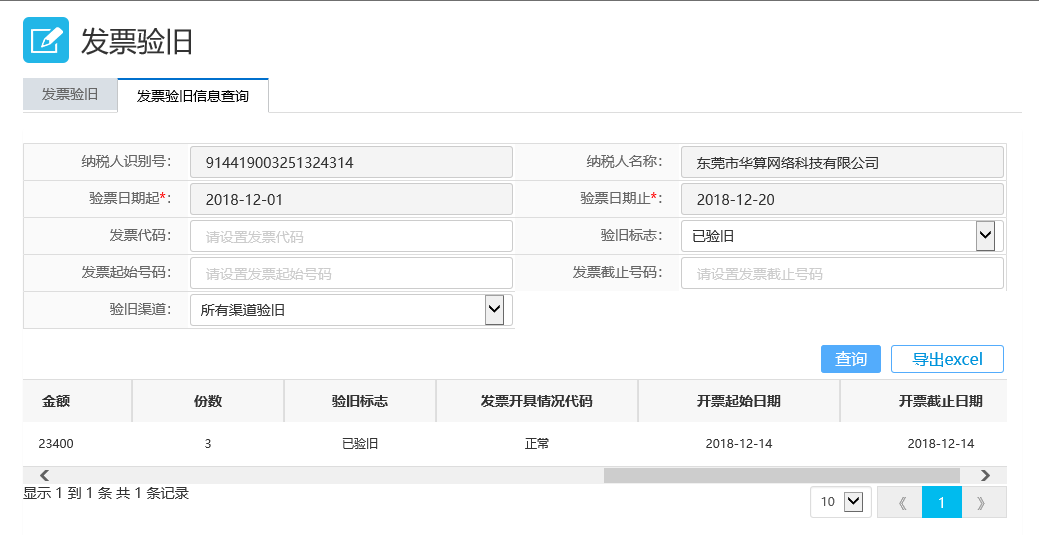Go to previous page with « icon
The width and height of the screenshot is (1039, 535).
pyautogui.click(x=900, y=503)
